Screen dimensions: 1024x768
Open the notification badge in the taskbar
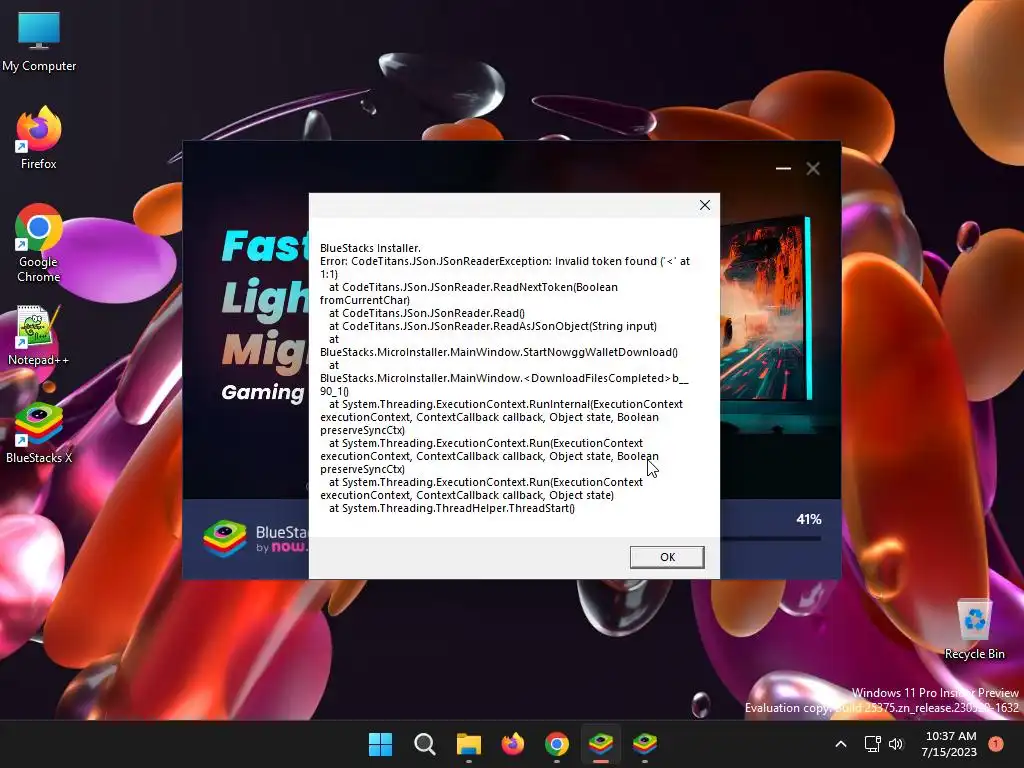pos(996,744)
